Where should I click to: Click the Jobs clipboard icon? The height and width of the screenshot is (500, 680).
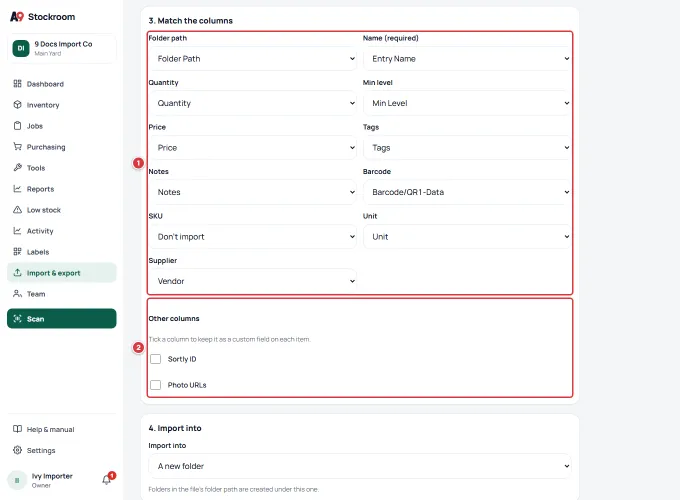click(x=17, y=126)
